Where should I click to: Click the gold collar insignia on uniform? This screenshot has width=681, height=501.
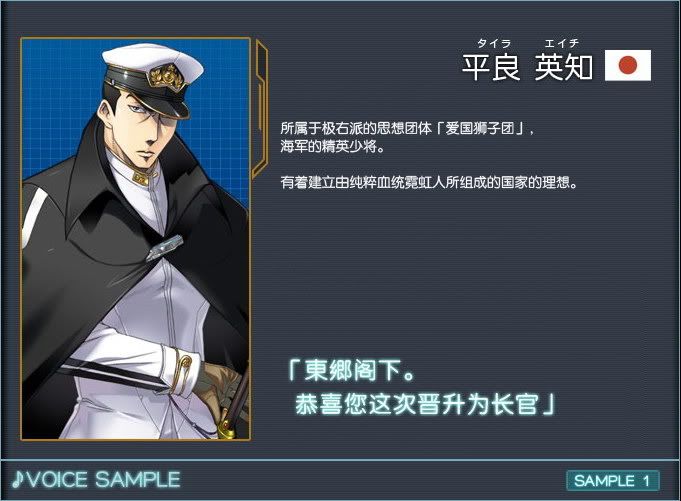pos(142,178)
